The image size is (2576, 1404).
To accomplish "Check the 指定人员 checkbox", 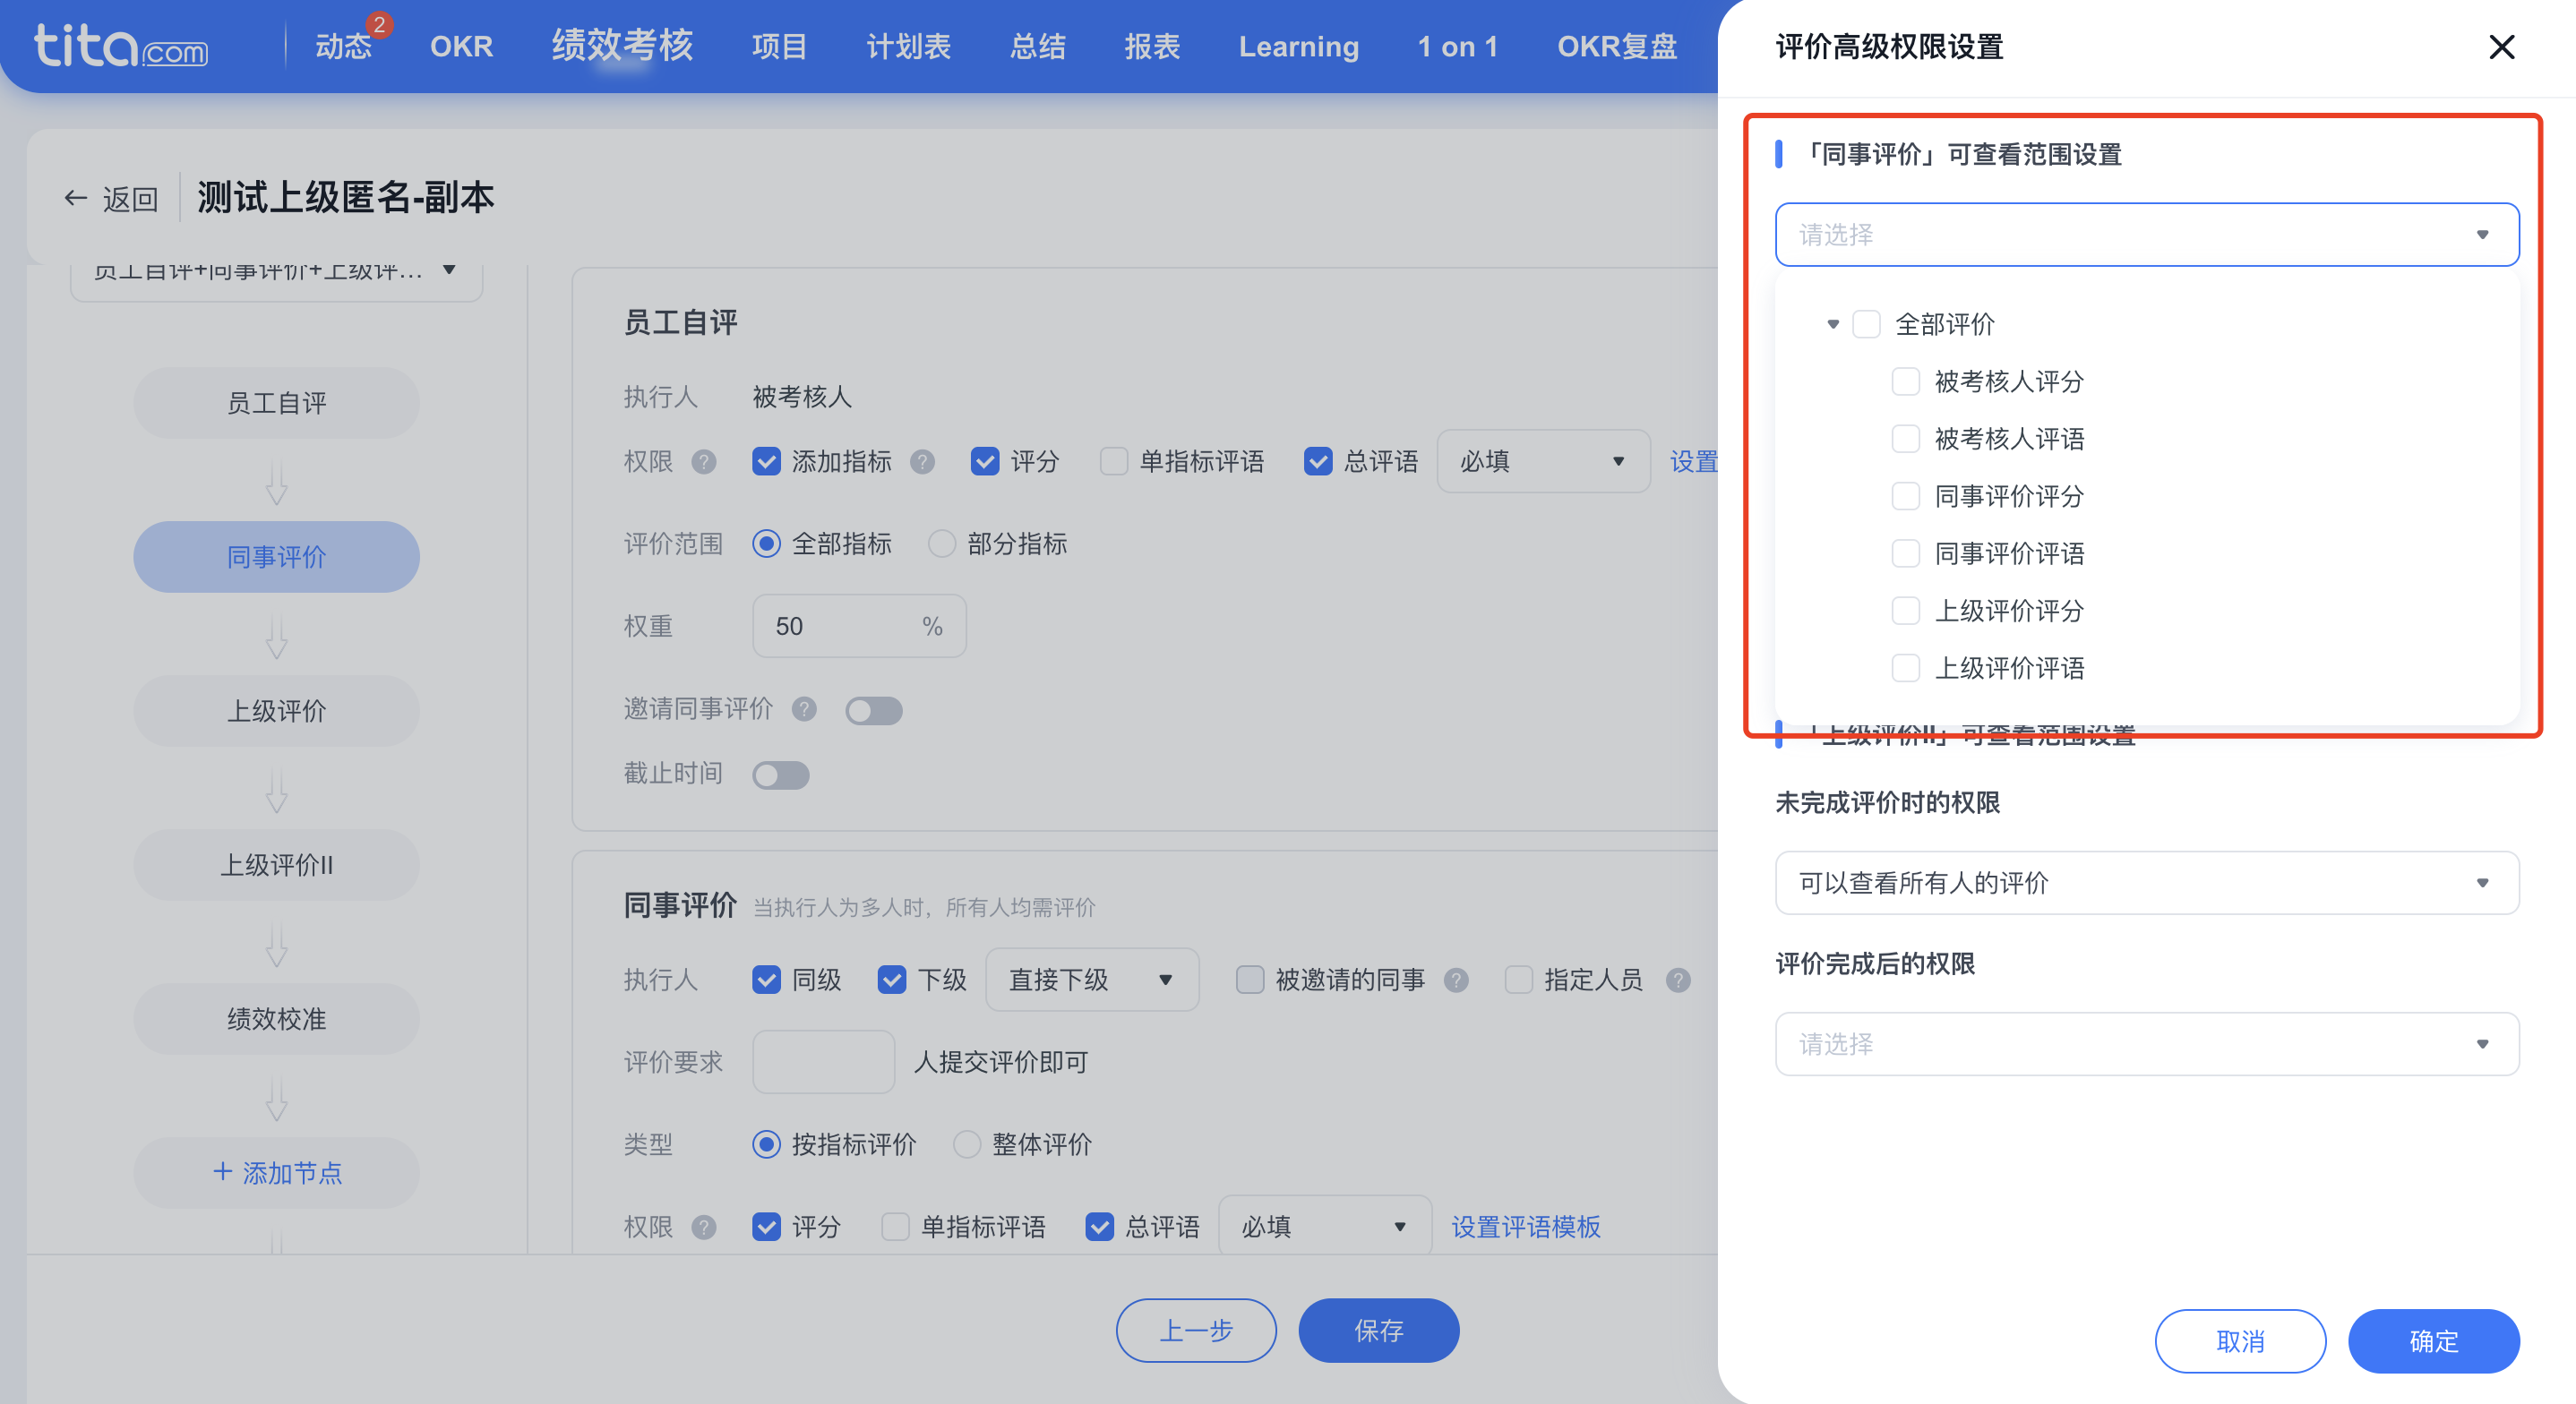I will pyautogui.click(x=1518, y=980).
